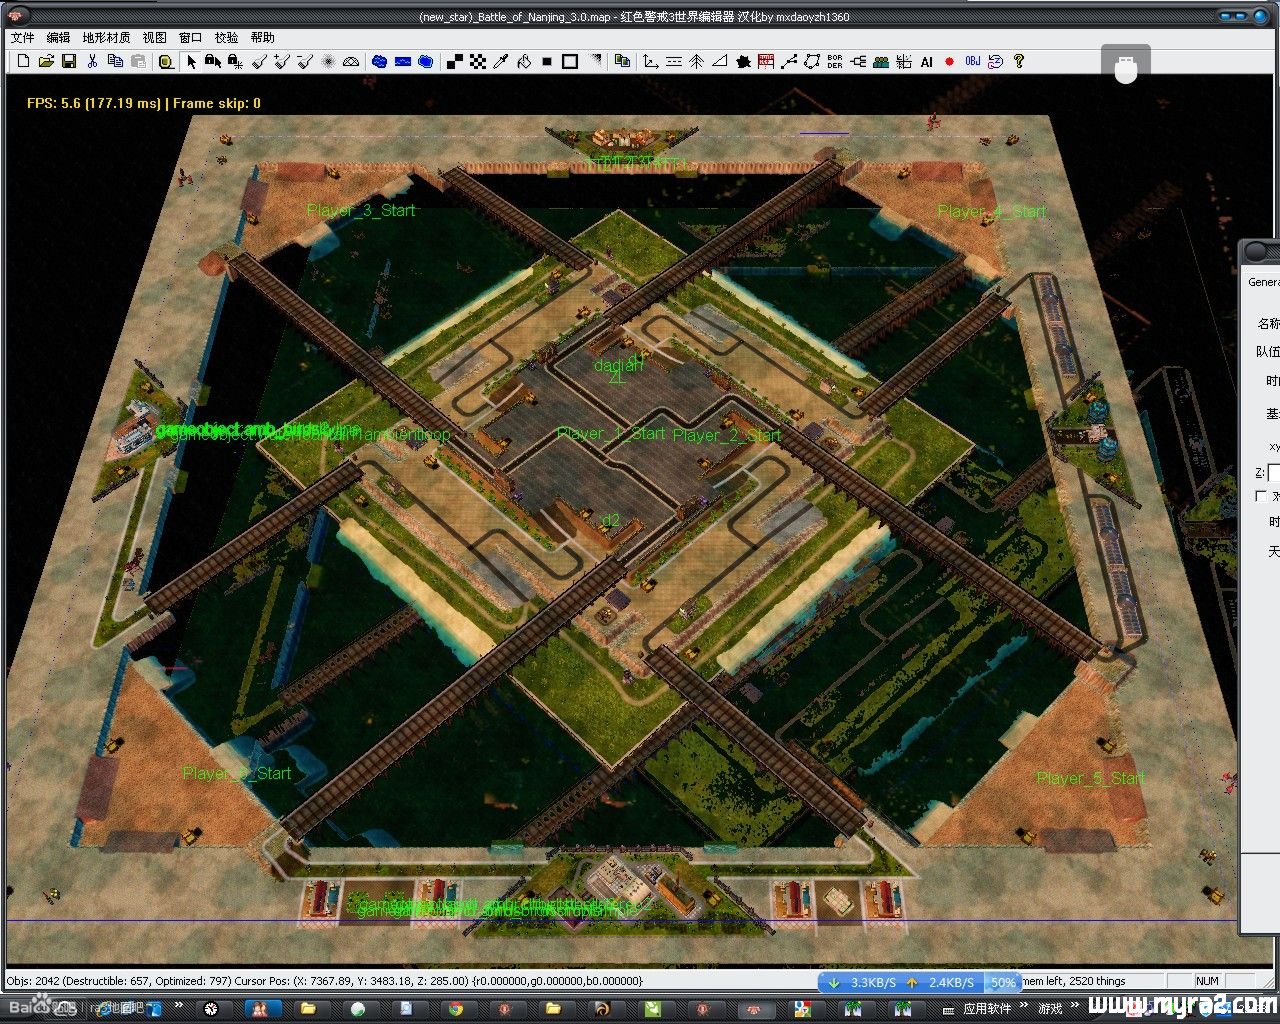The image size is (1280, 1024).
Task: Pick the paint bucket flood fill tool
Action: tap(525, 62)
